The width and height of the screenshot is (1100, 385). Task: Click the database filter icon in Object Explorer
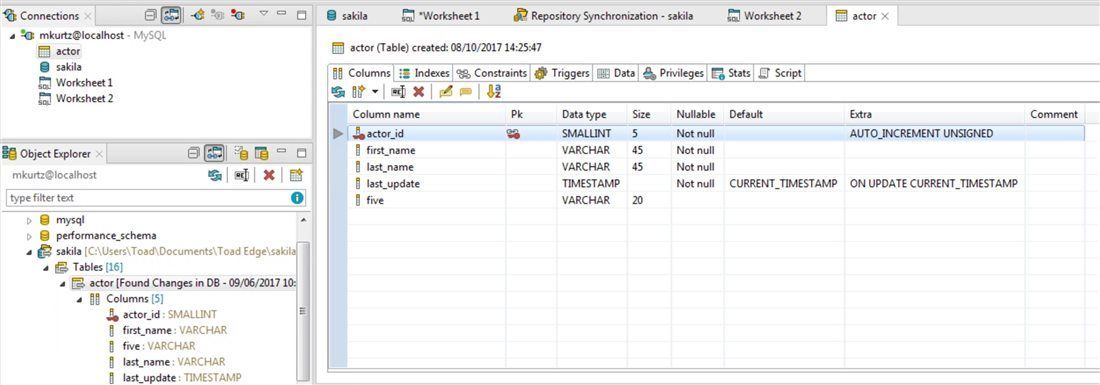tap(241, 154)
